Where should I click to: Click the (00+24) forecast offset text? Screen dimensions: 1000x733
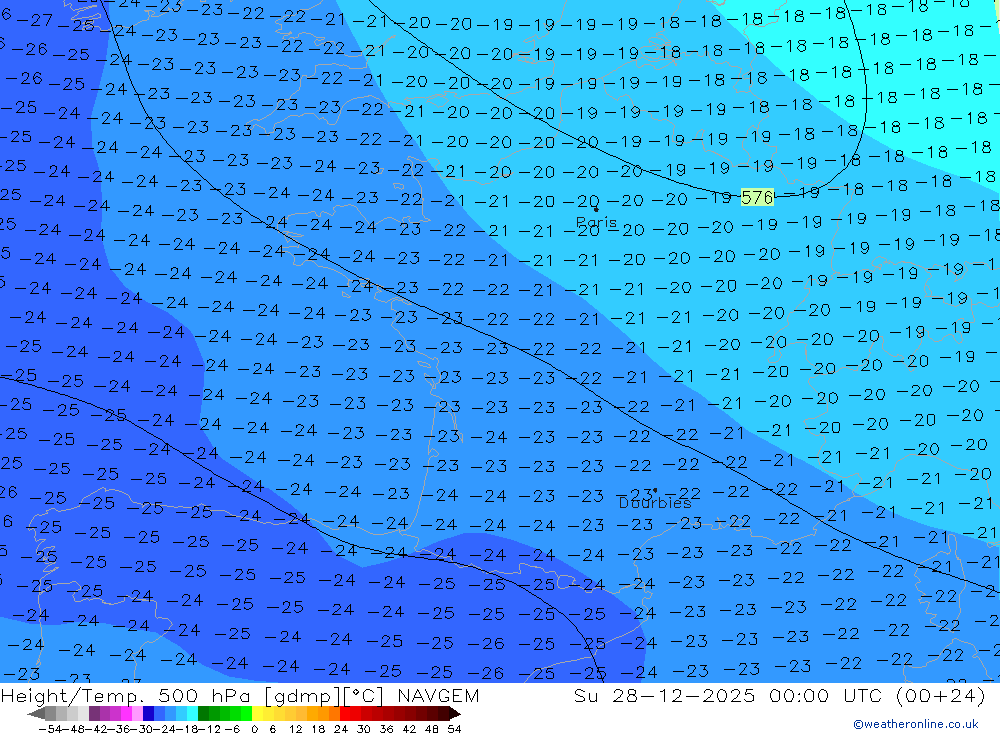click(941, 695)
